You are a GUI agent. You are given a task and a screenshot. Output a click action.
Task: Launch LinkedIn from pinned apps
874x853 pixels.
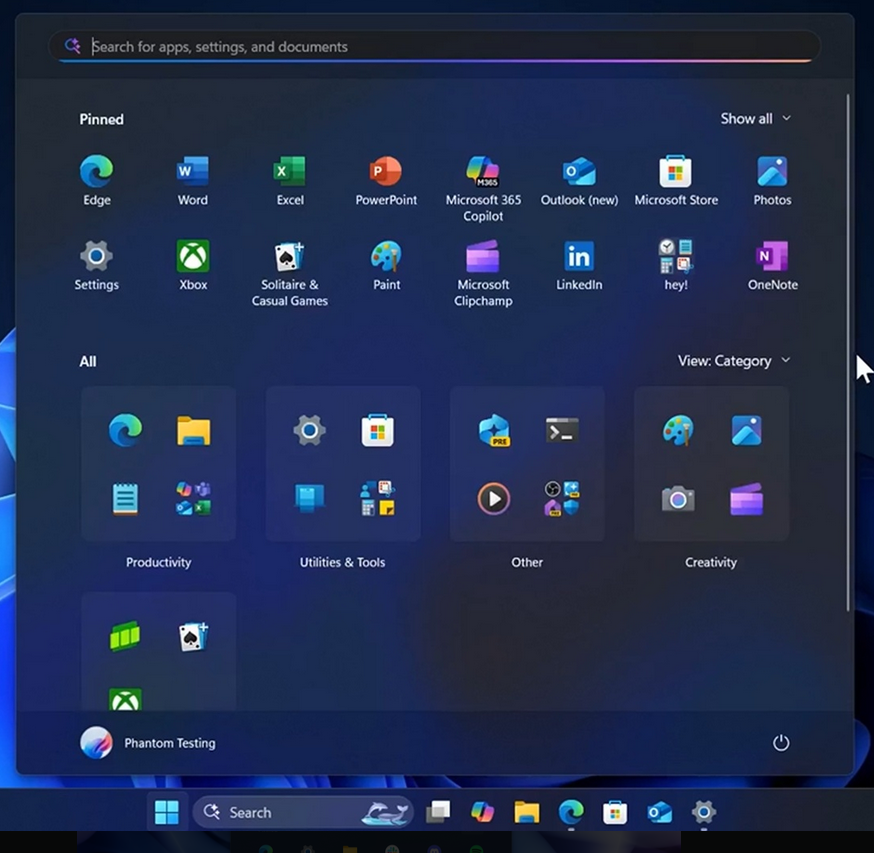point(579,265)
